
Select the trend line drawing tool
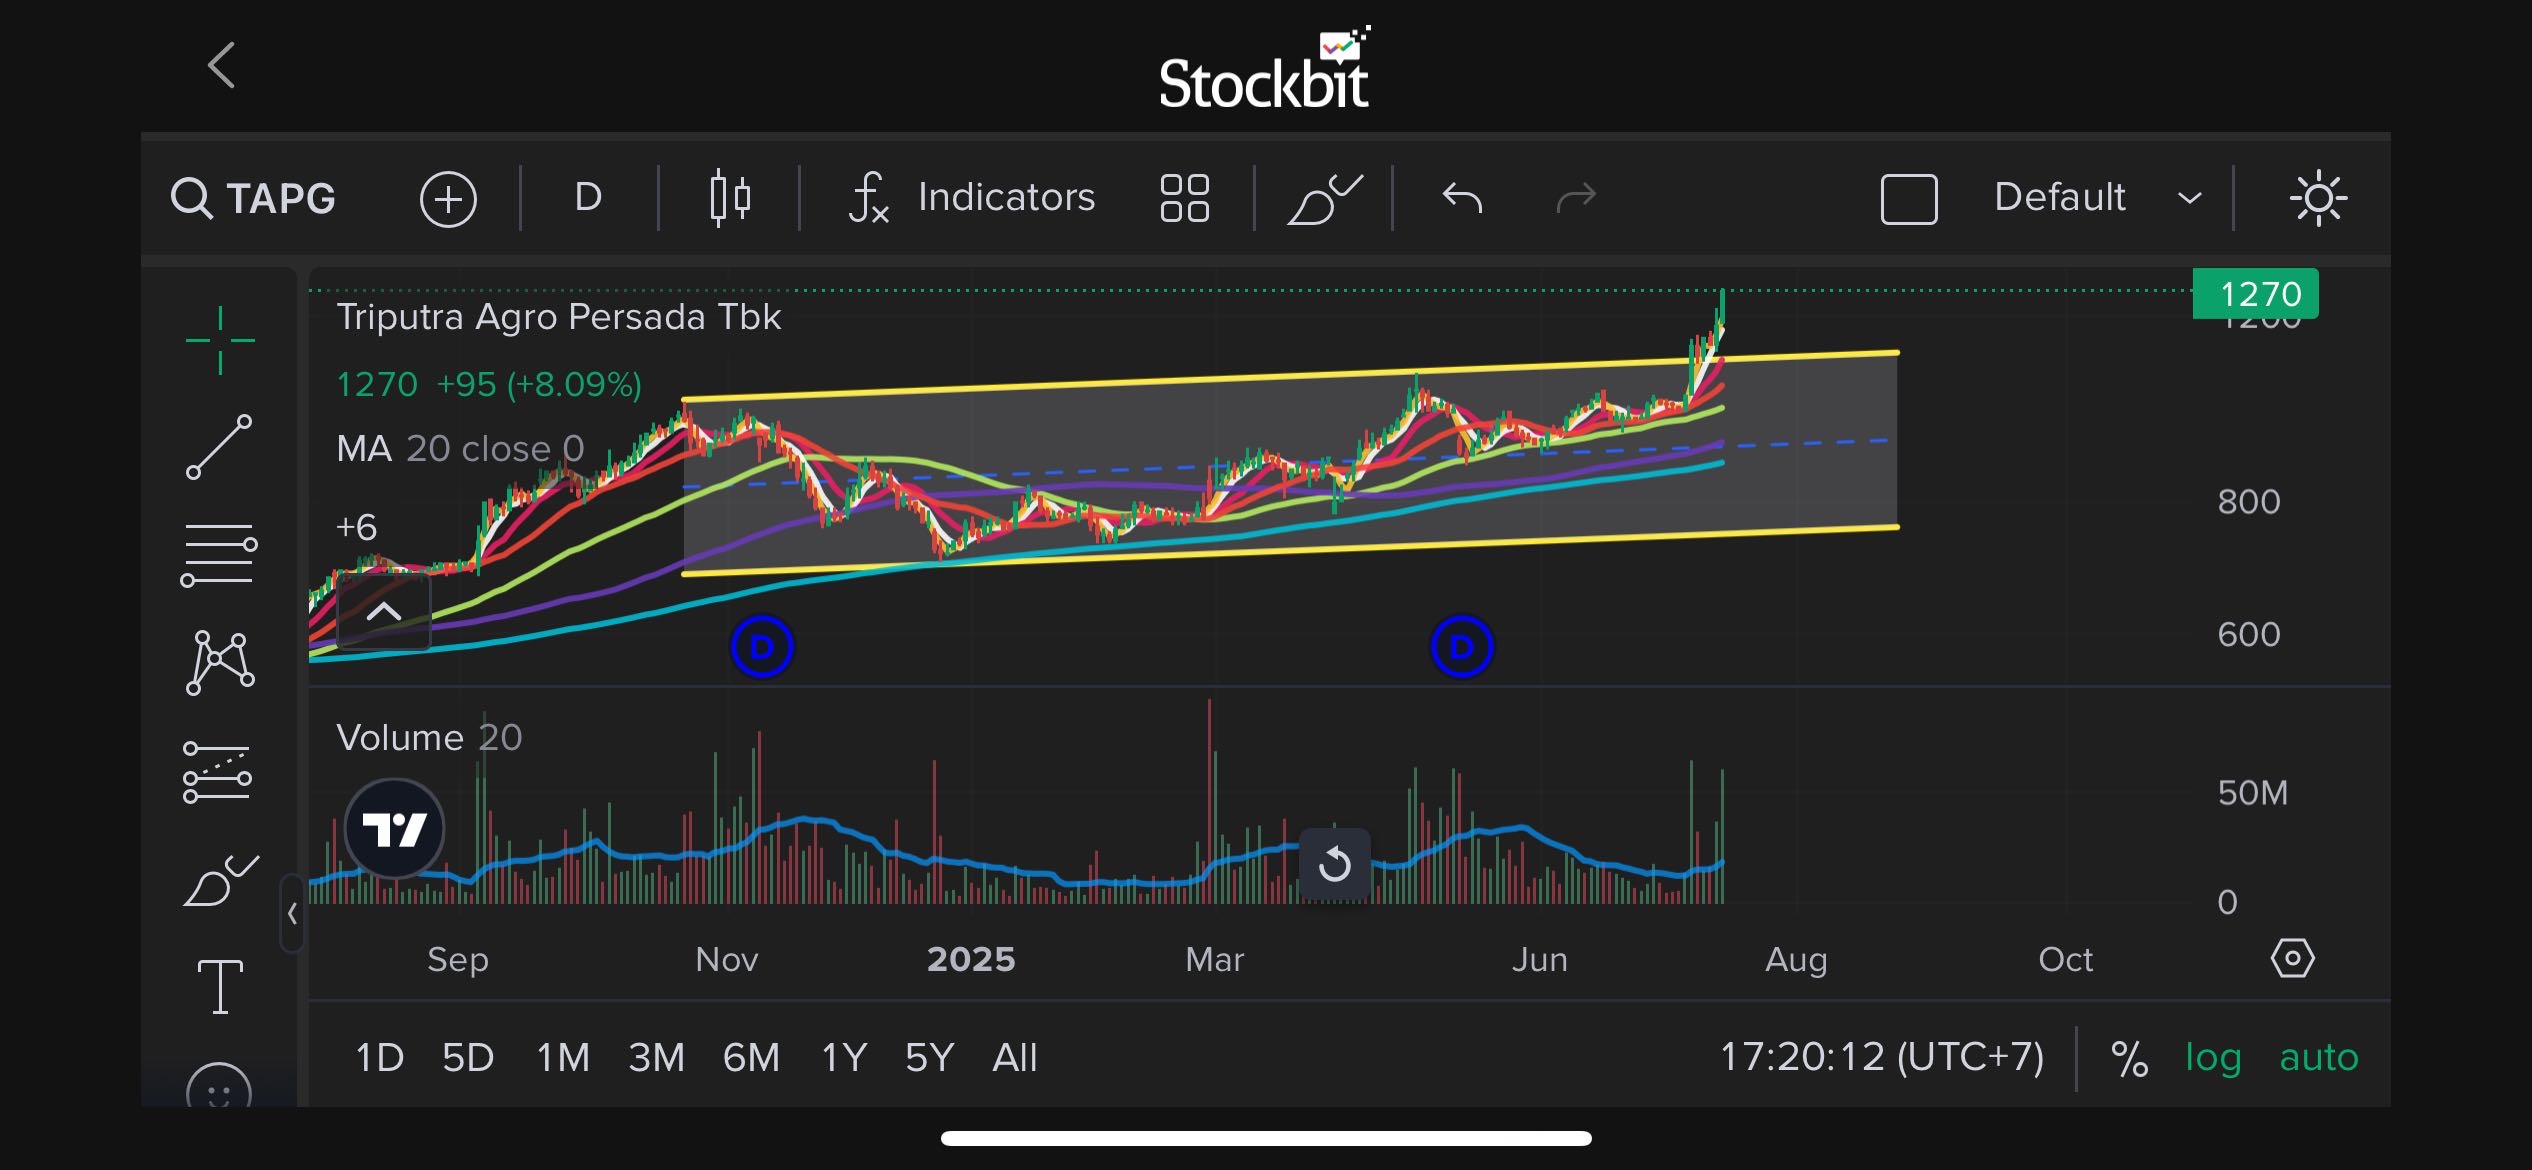[x=219, y=447]
